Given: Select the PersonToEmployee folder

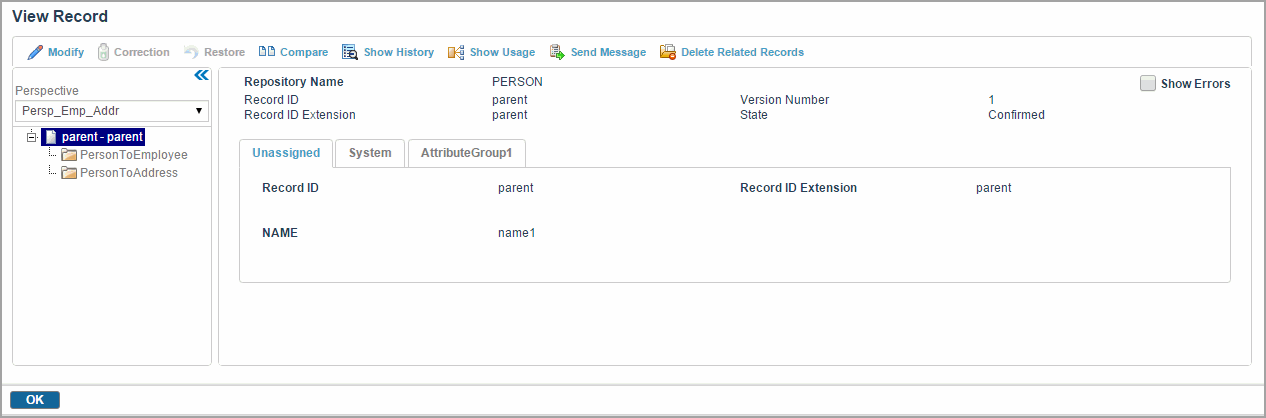Looking at the screenshot, I should click(x=133, y=155).
